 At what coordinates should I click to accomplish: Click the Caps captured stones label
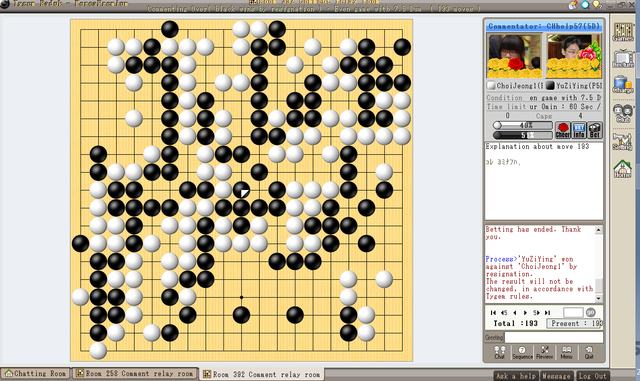point(544,116)
